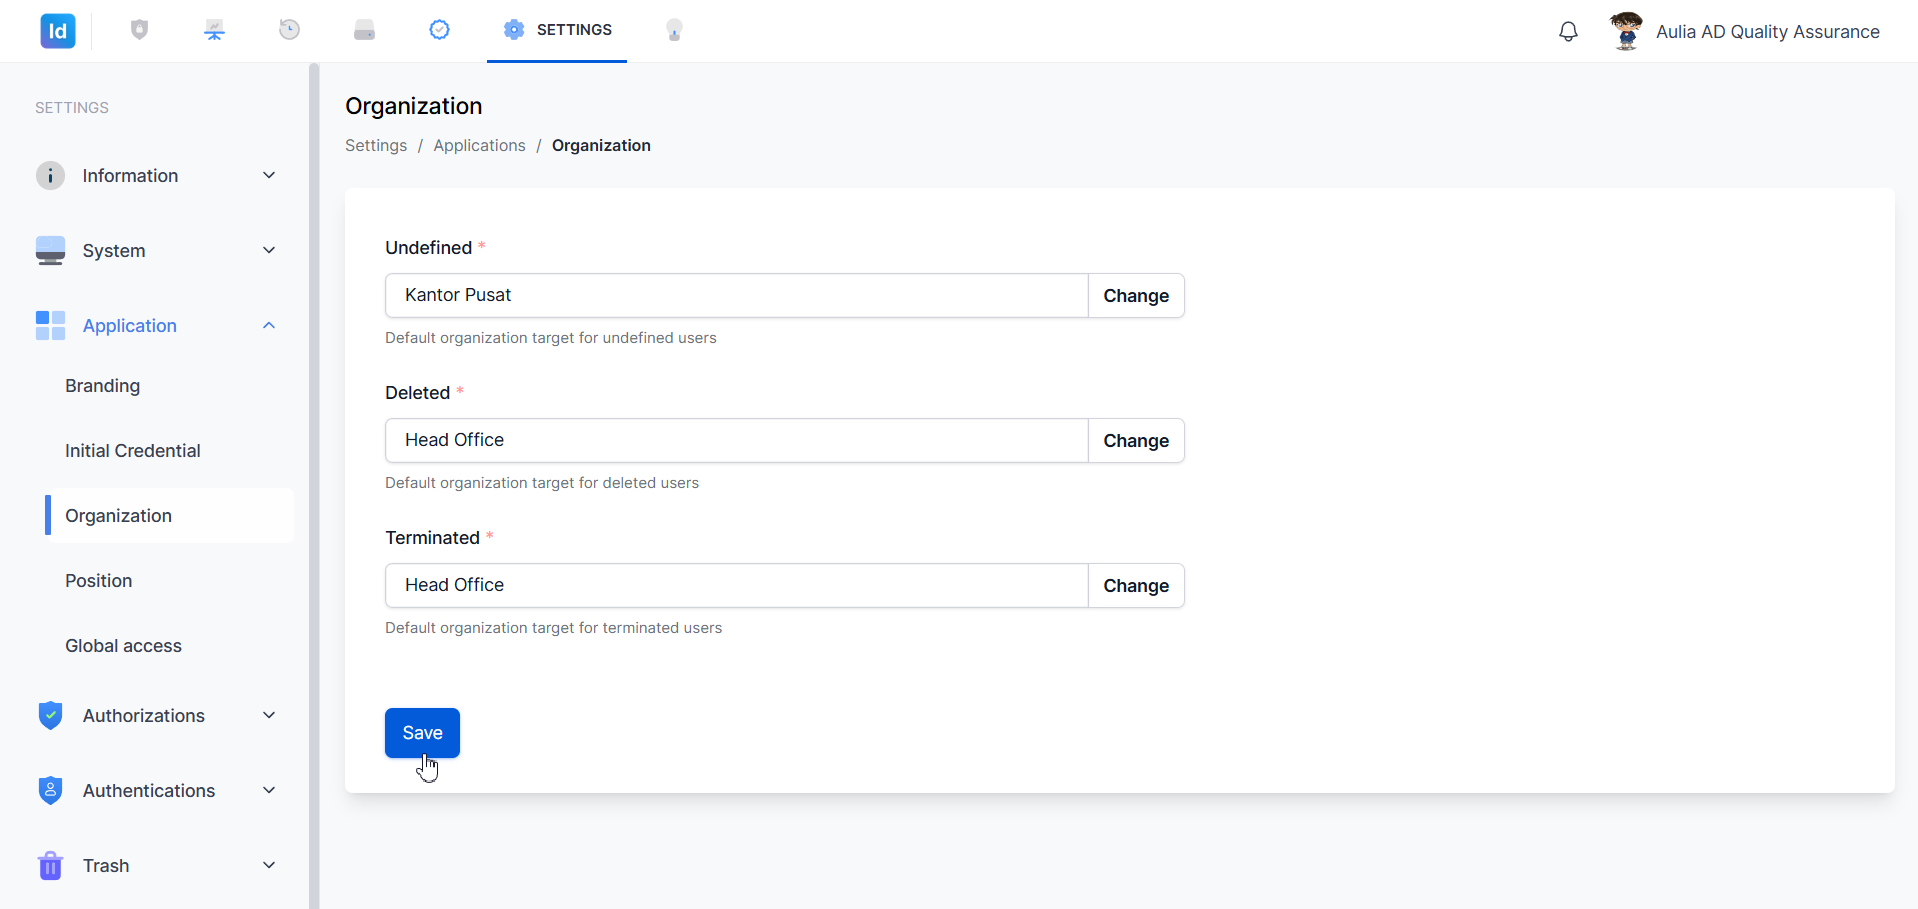Collapse the Application section chevron
1918x909 pixels.
coord(269,325)
